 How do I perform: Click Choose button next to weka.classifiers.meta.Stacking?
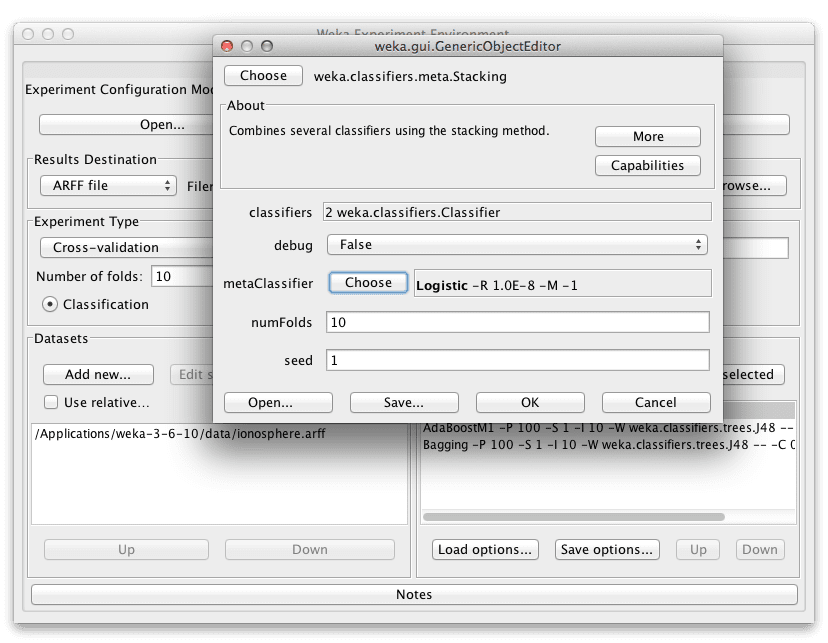point(263,75)
